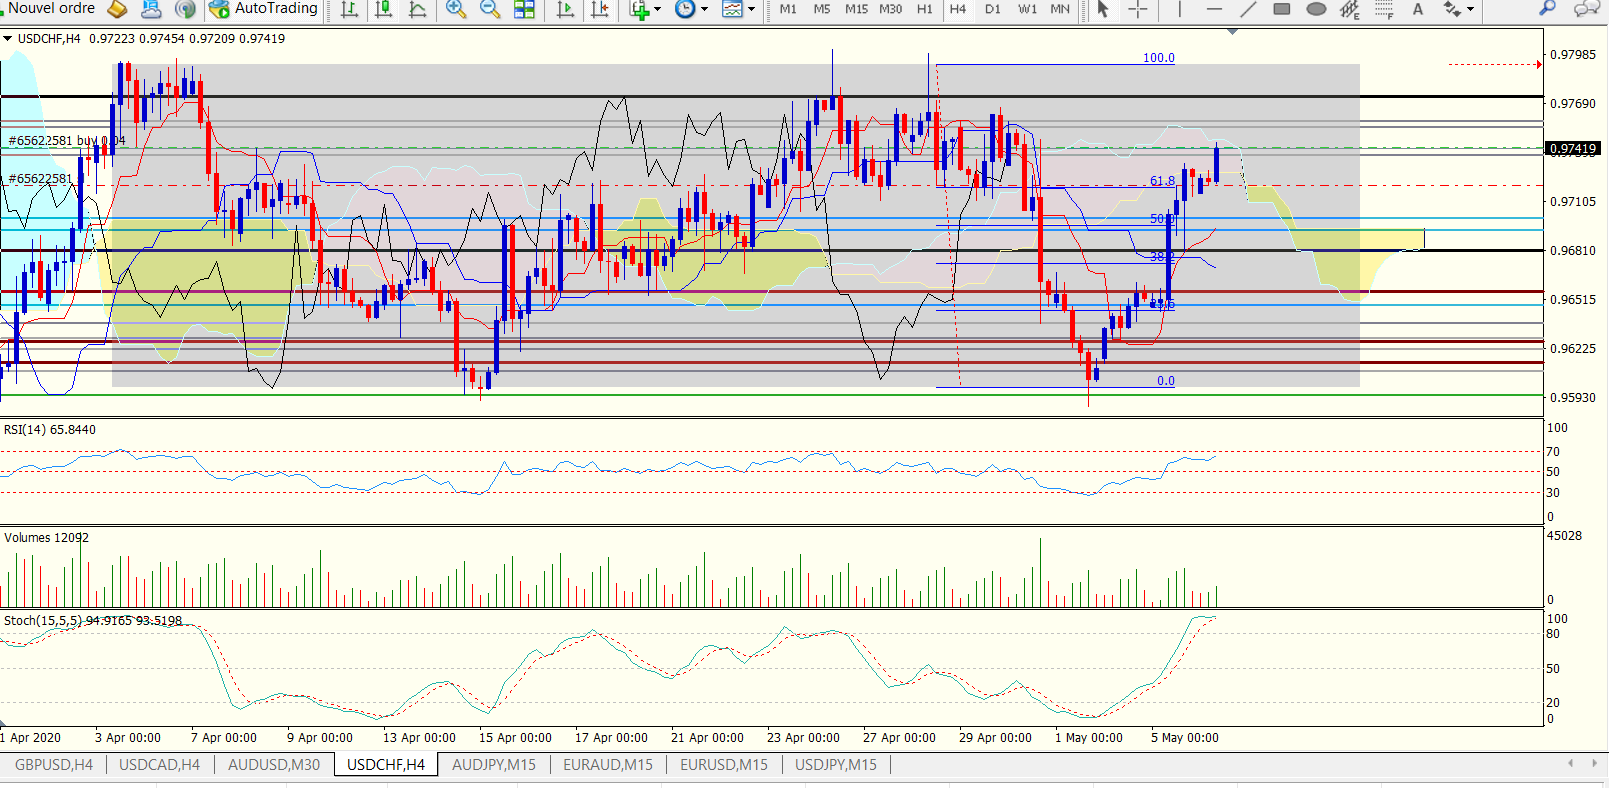Click the Nouvel ordre button
The width and height of the screenshot is (1609, 788).
50,8
